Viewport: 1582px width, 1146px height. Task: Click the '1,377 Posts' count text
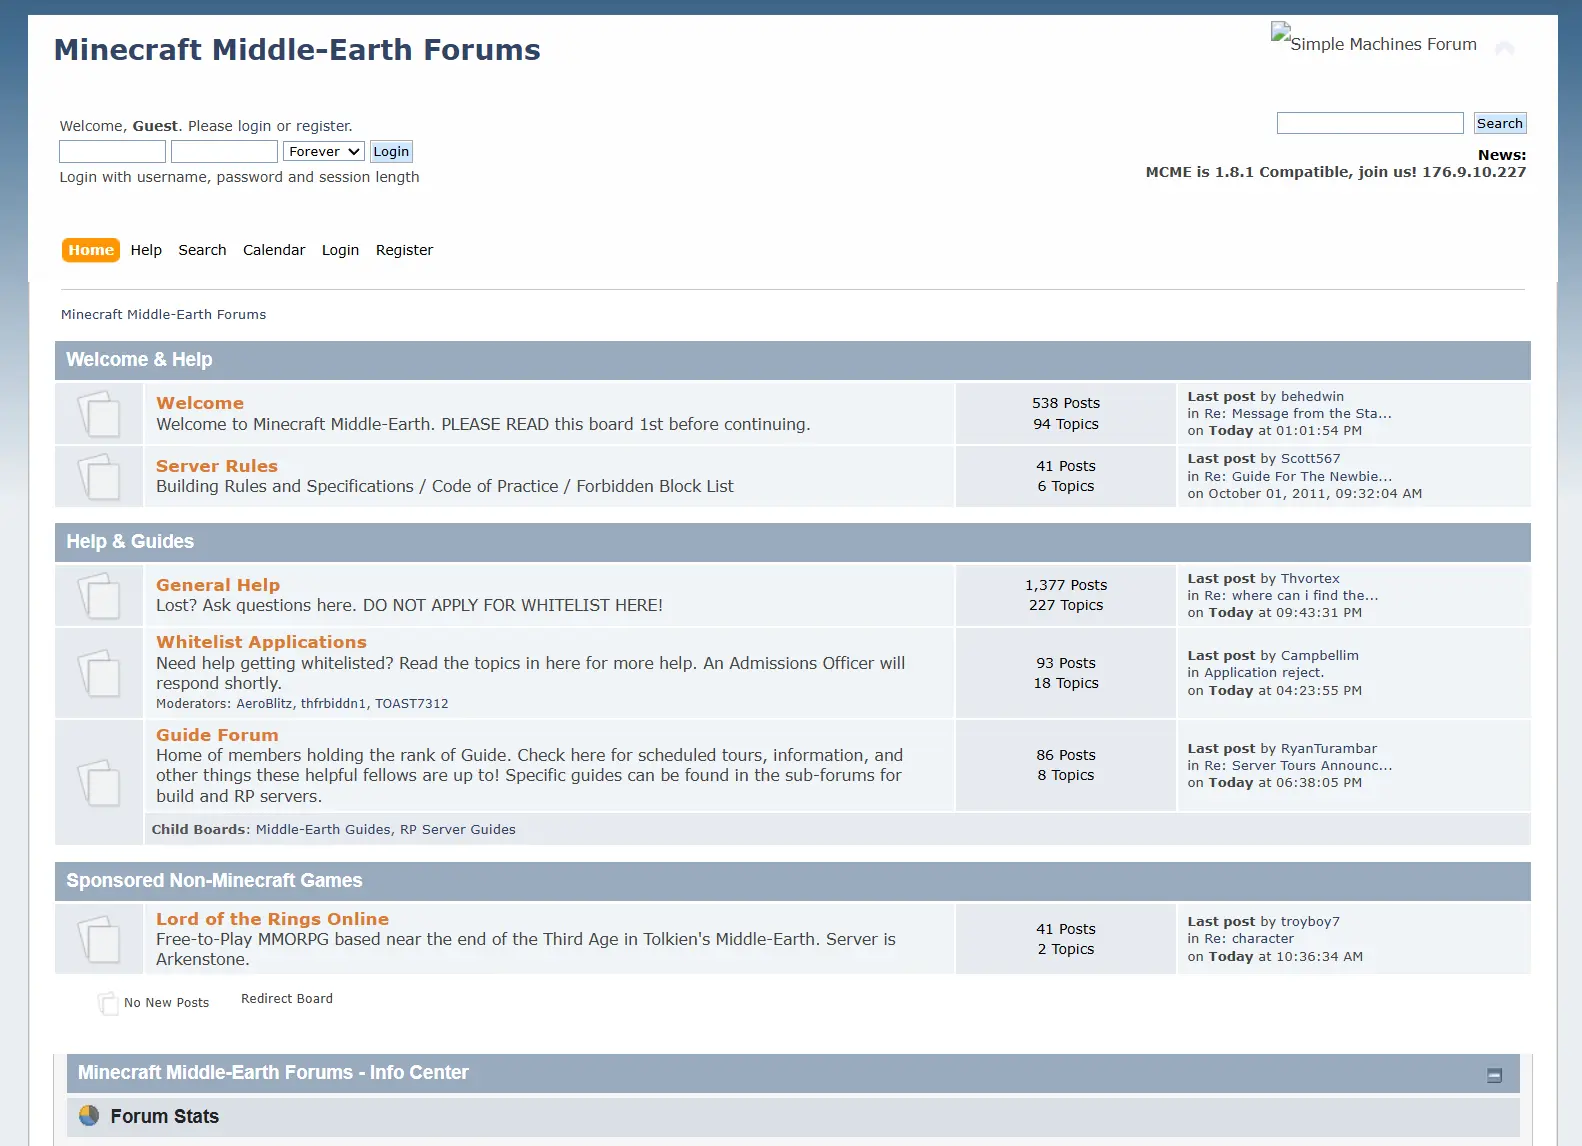point(1066,585)
